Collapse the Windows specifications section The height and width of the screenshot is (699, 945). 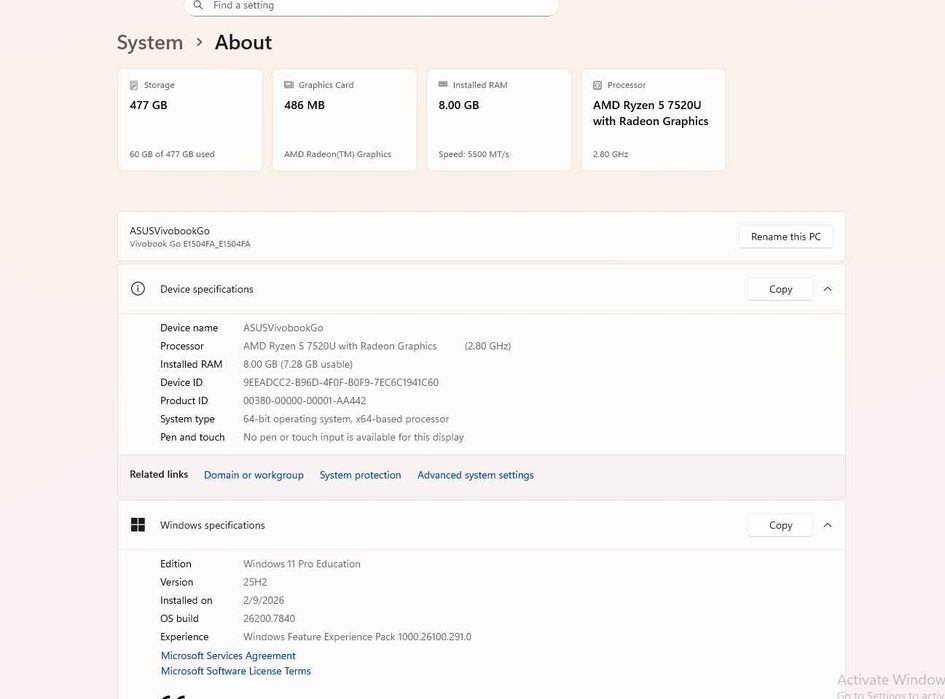pyautogui.click(x=828, y=525)
